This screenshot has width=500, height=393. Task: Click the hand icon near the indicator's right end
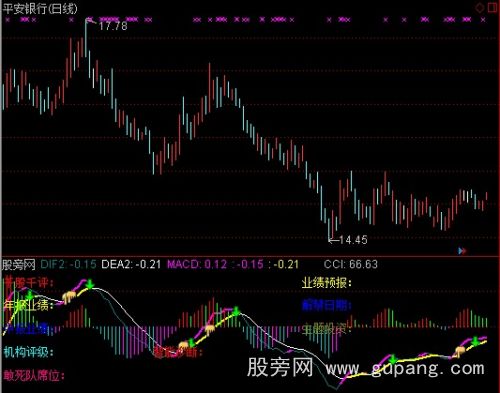460,351
